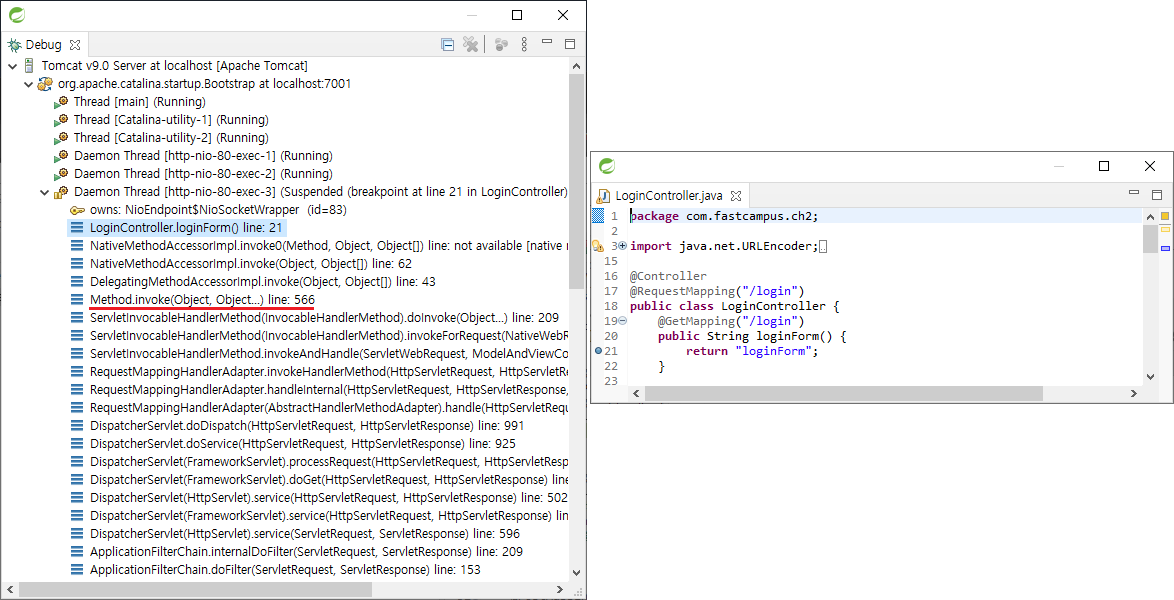Select ApplicationFilterChain.internalDoFilter line 209
This screenshot has width=1174, height=600.
pyautogui.click(x=306, y=551)
